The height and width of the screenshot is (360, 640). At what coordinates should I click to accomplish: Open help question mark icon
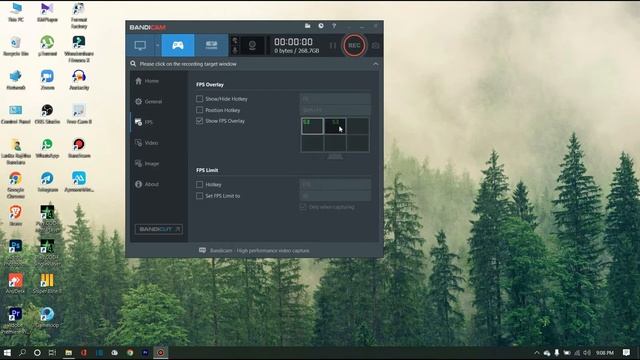(x=334, y=26)
